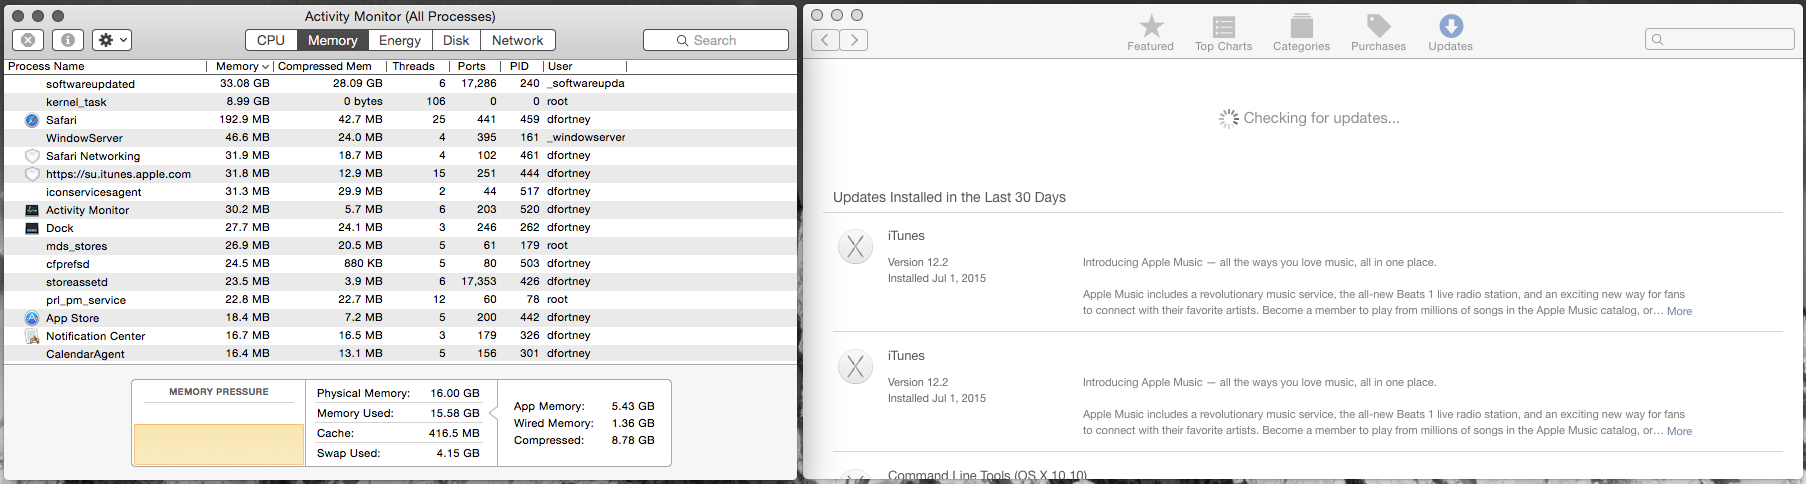This screenshot has height=484, width=1806.
Task: Click the first iTunes update title
Action: 906,236
